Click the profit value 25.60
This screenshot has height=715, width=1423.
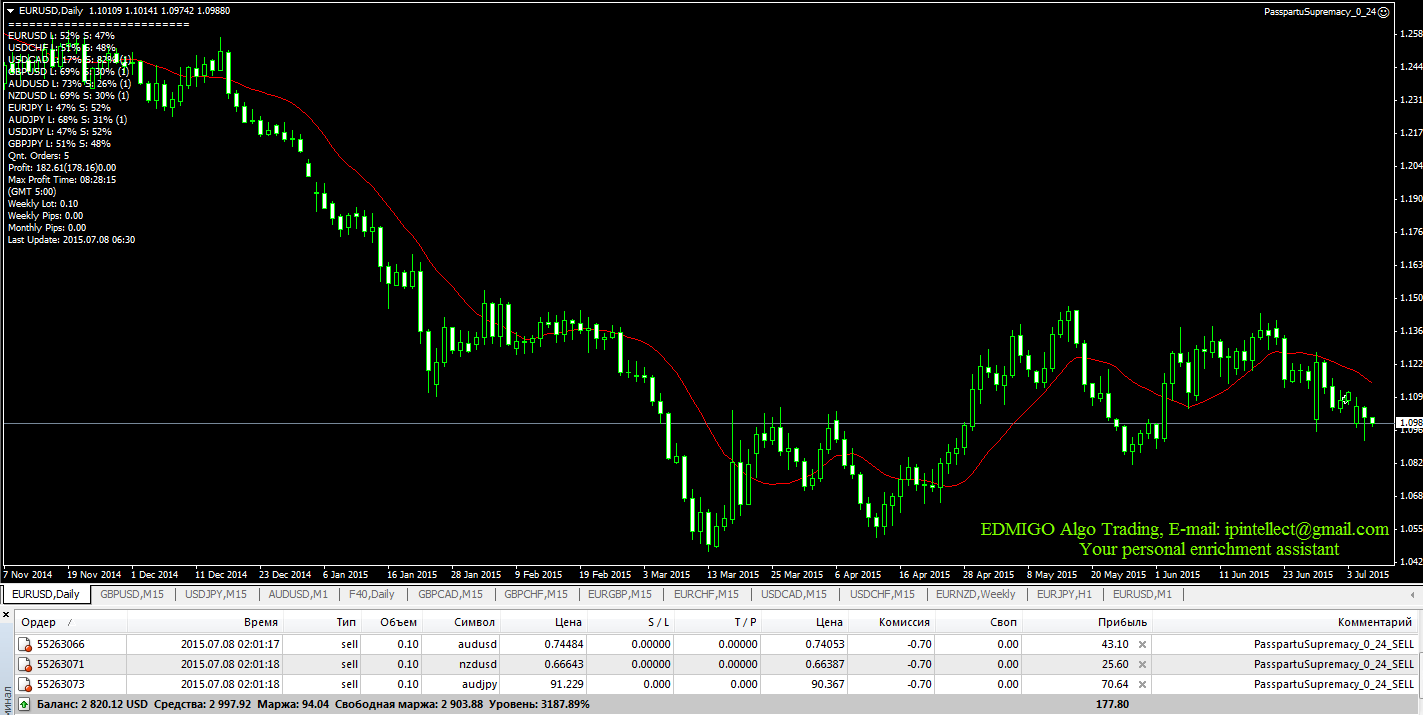click(x=1114, y=664)
